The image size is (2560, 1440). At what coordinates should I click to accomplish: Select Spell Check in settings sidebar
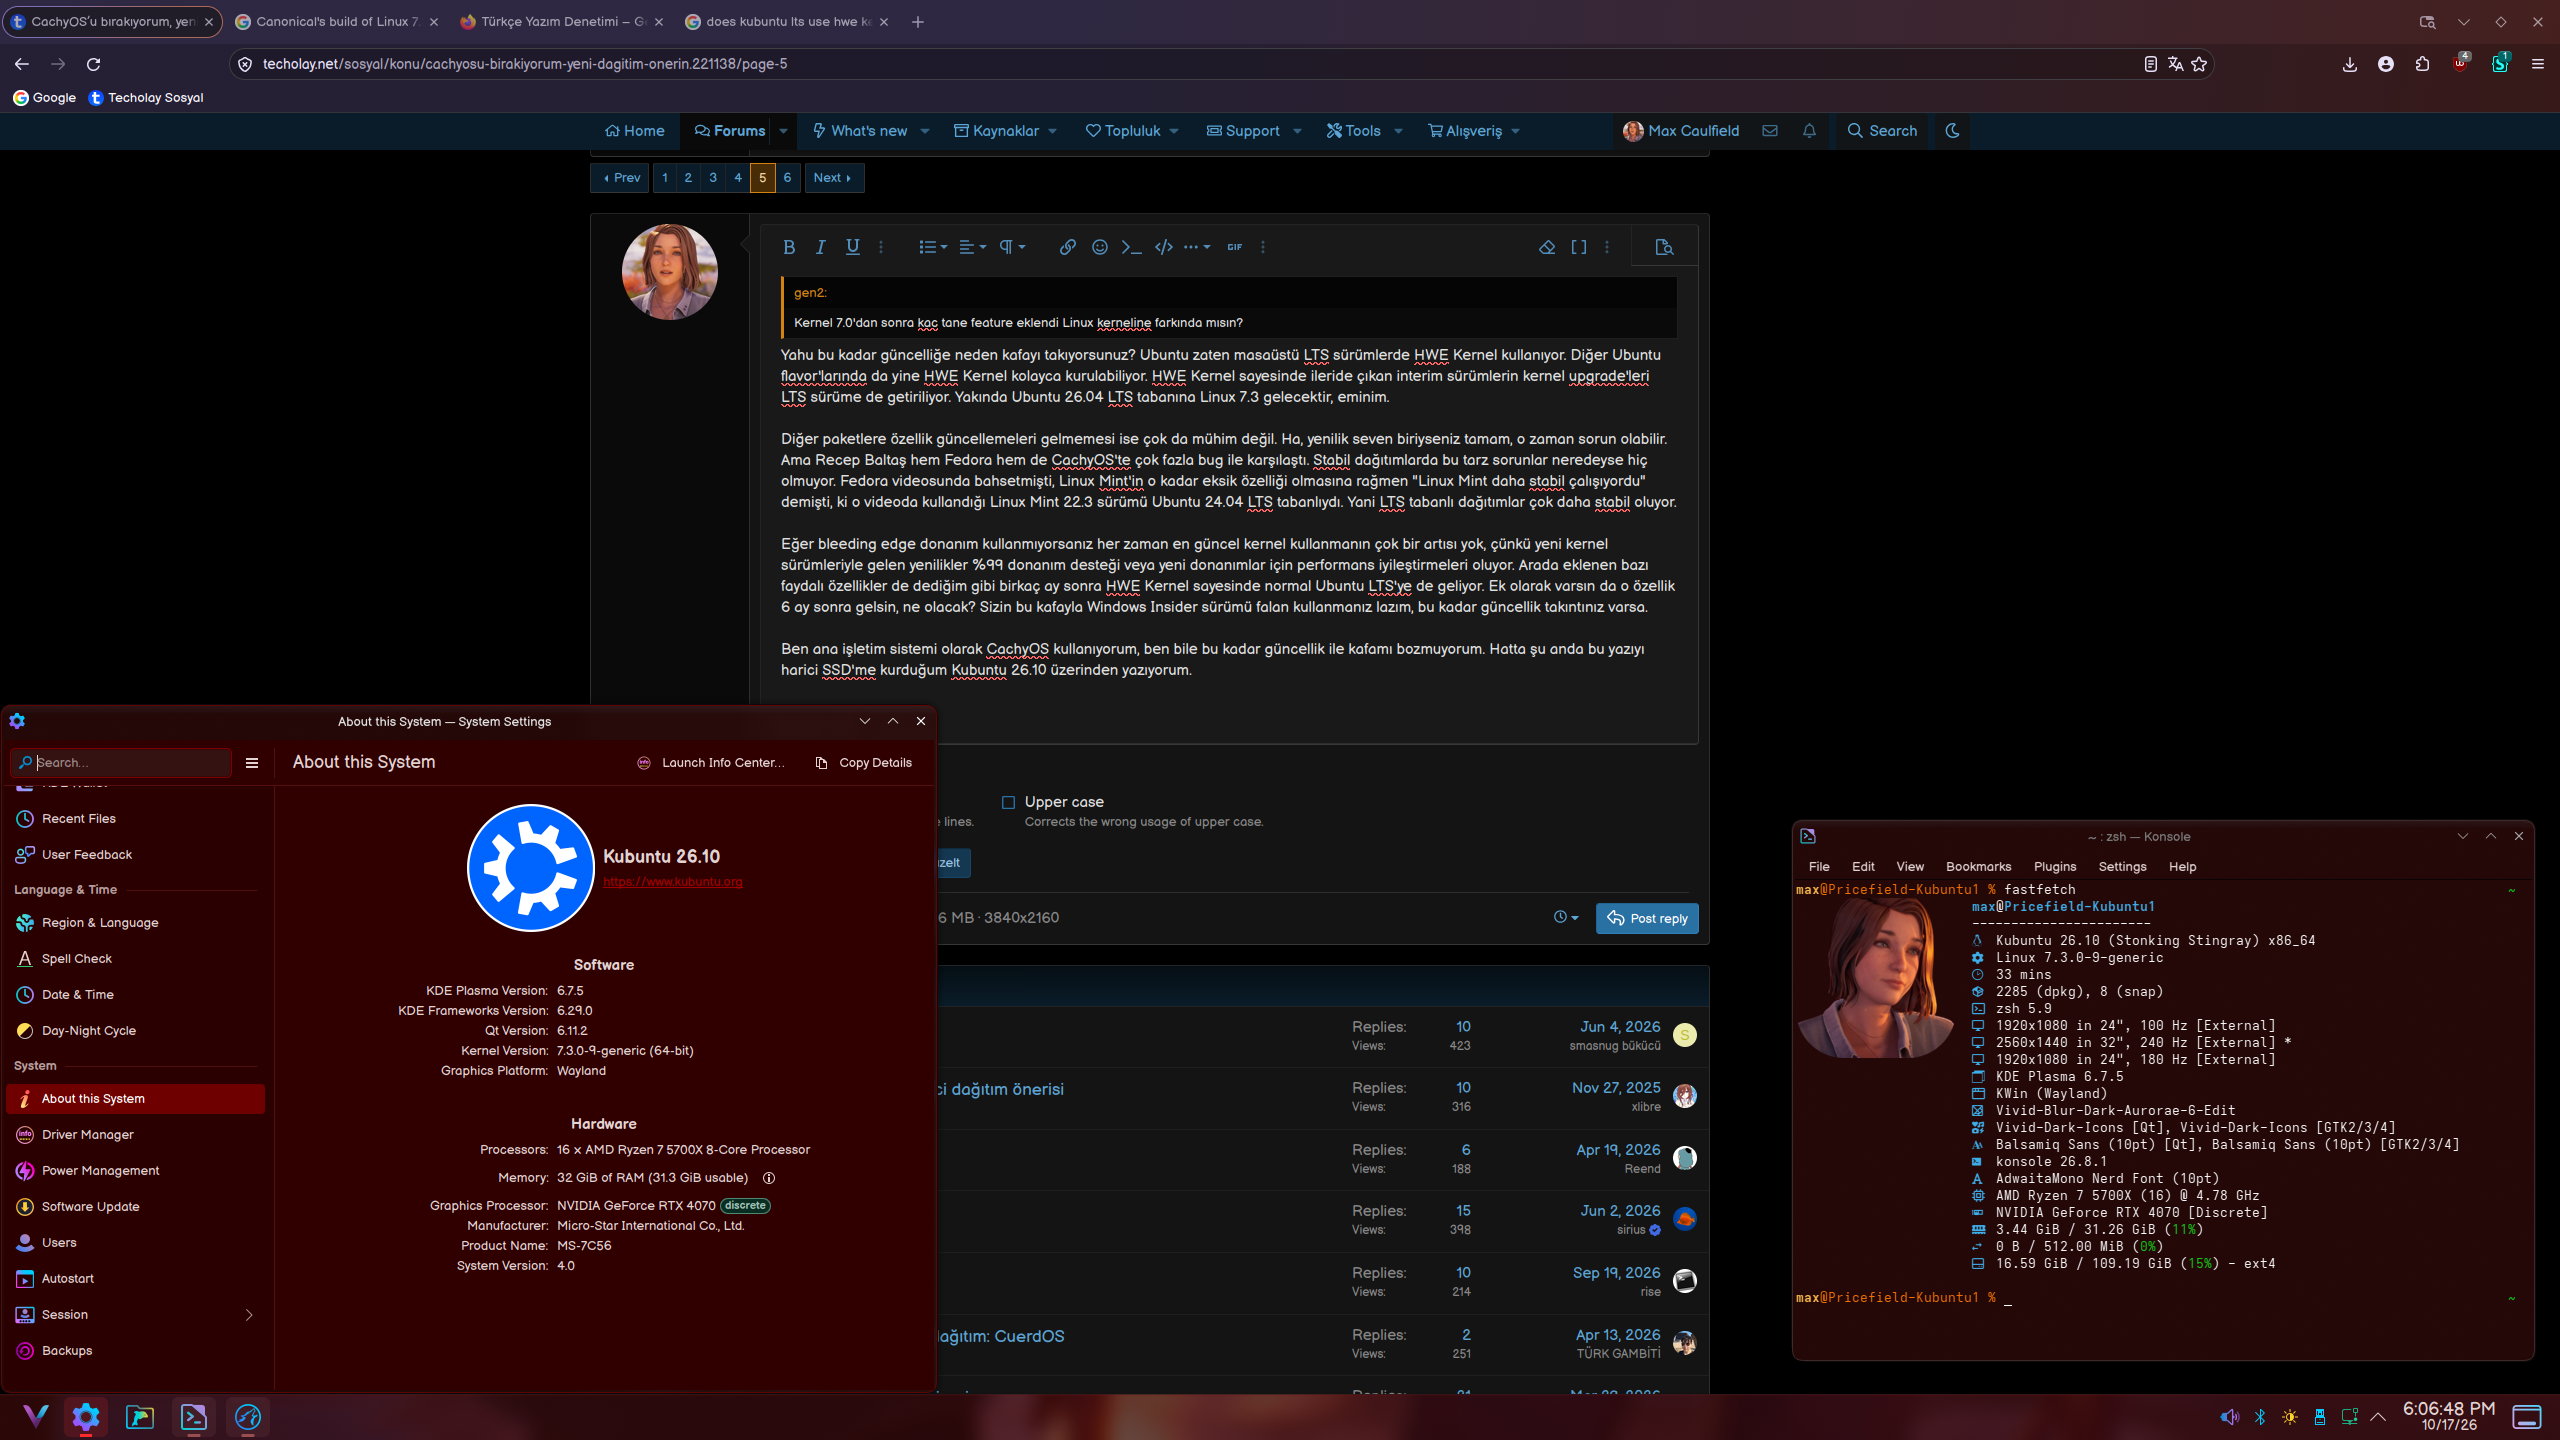pos(136,958)
